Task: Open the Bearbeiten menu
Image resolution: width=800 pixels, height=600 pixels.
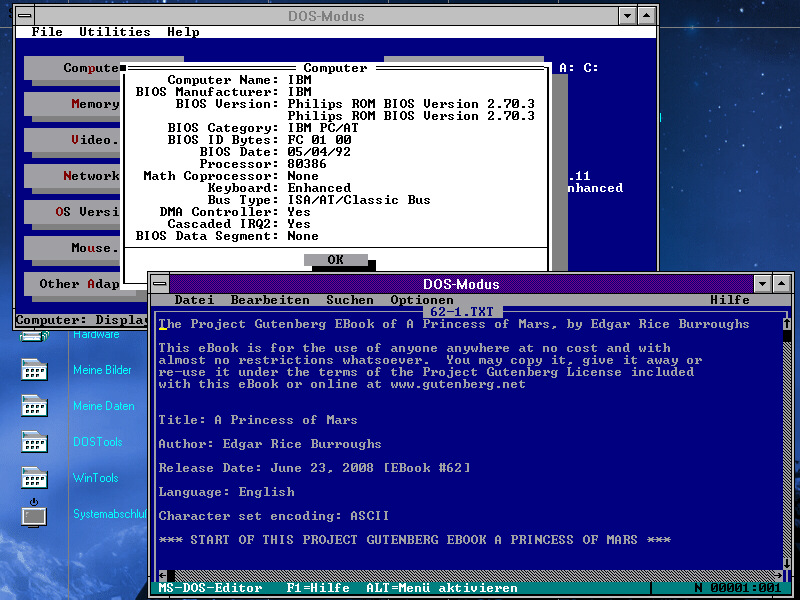Action: coord(270,300)
